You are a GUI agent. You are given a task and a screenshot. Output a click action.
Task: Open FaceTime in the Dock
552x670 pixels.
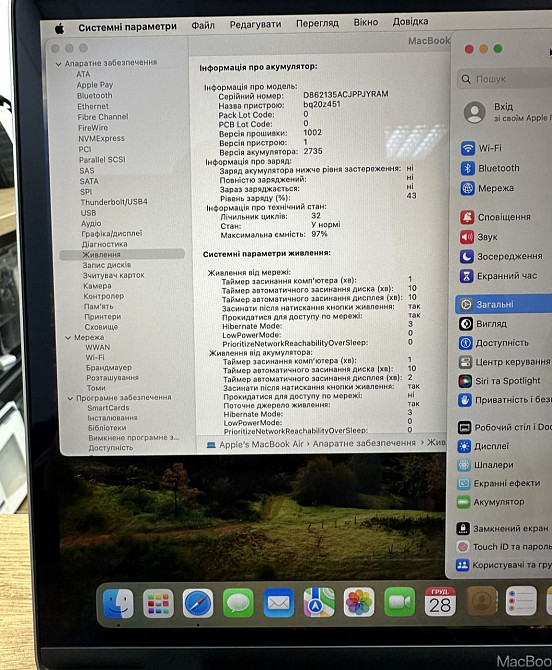(399, 602)
